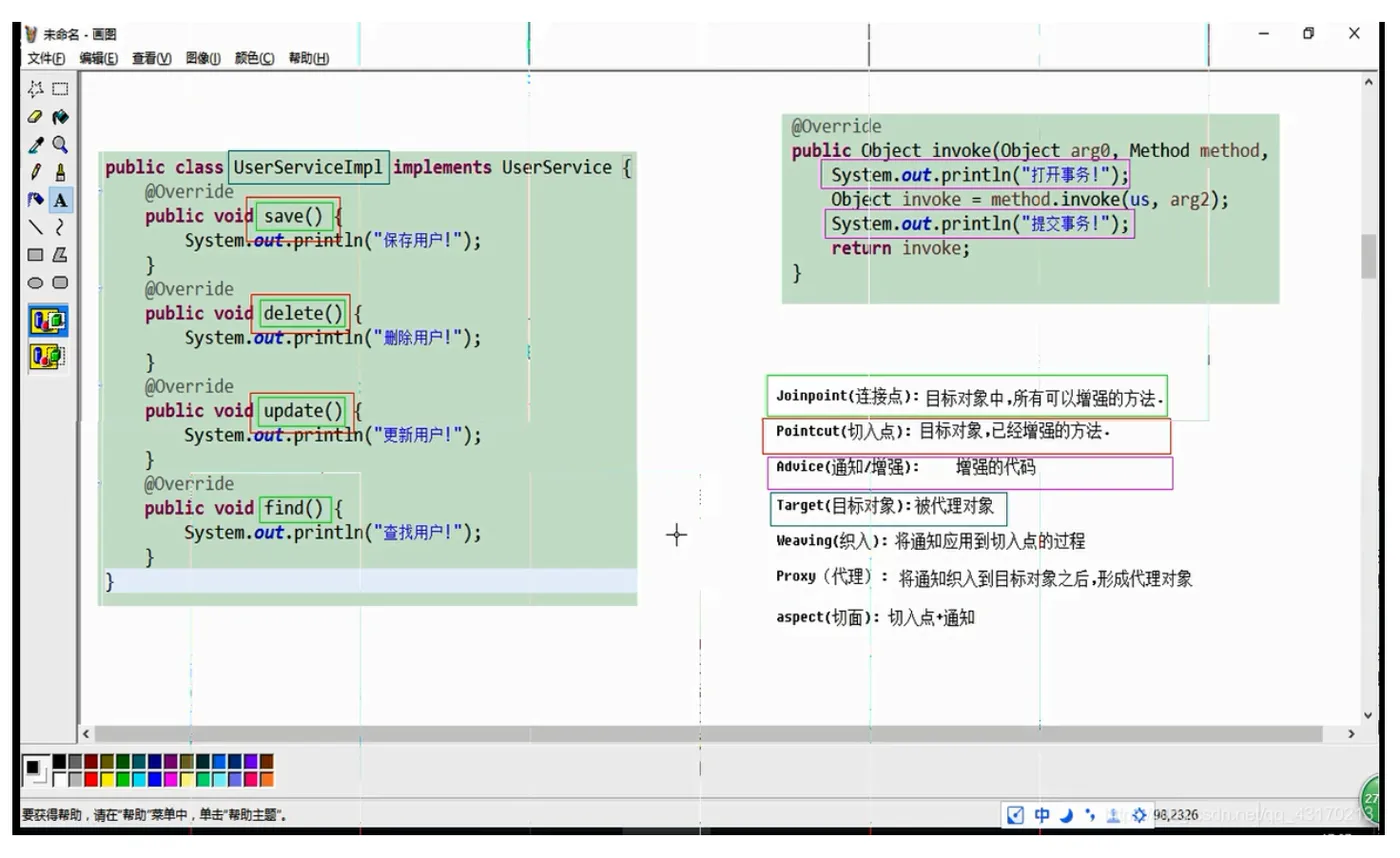Open the 编辑(E) menu
Image resolution: width=1400 pixels, height=858 pixels.
(x=98, y=59)
